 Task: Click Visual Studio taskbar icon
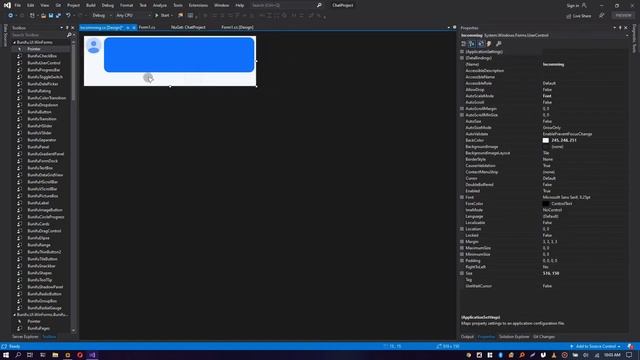[92, 355]
